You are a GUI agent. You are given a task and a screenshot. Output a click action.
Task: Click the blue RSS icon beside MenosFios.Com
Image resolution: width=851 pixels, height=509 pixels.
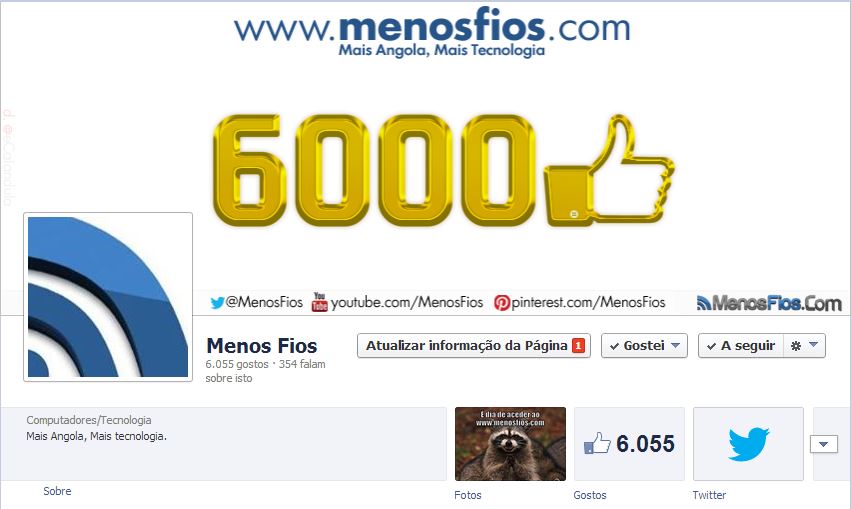click(703, 303)
